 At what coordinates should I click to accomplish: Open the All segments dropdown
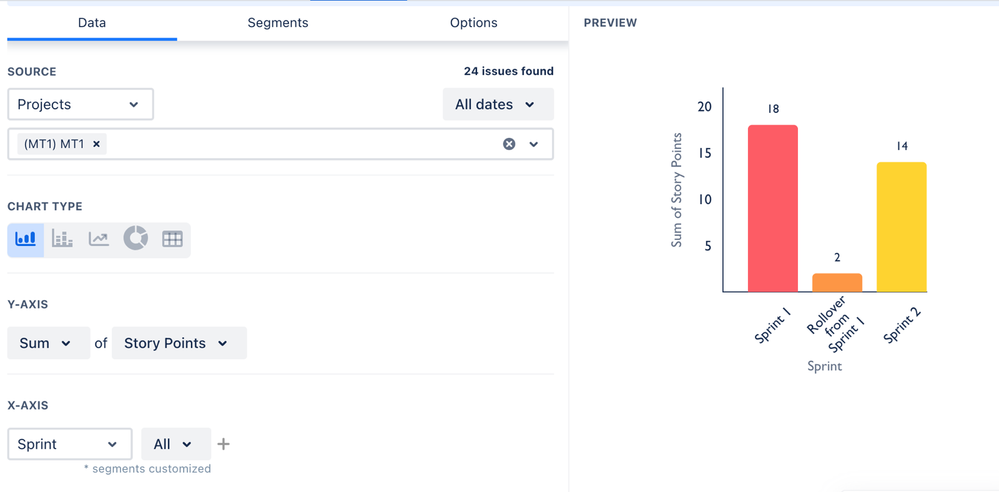tap(176, 444)
